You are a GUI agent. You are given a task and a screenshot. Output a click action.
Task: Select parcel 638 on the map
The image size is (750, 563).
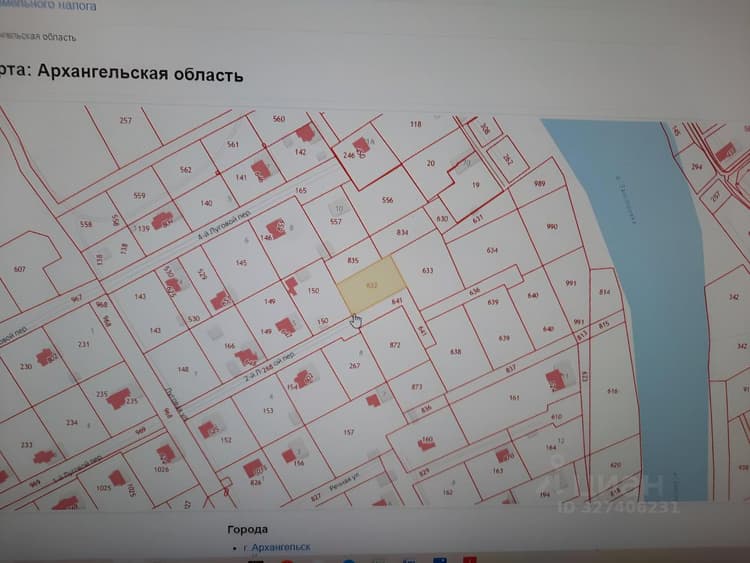455,352
